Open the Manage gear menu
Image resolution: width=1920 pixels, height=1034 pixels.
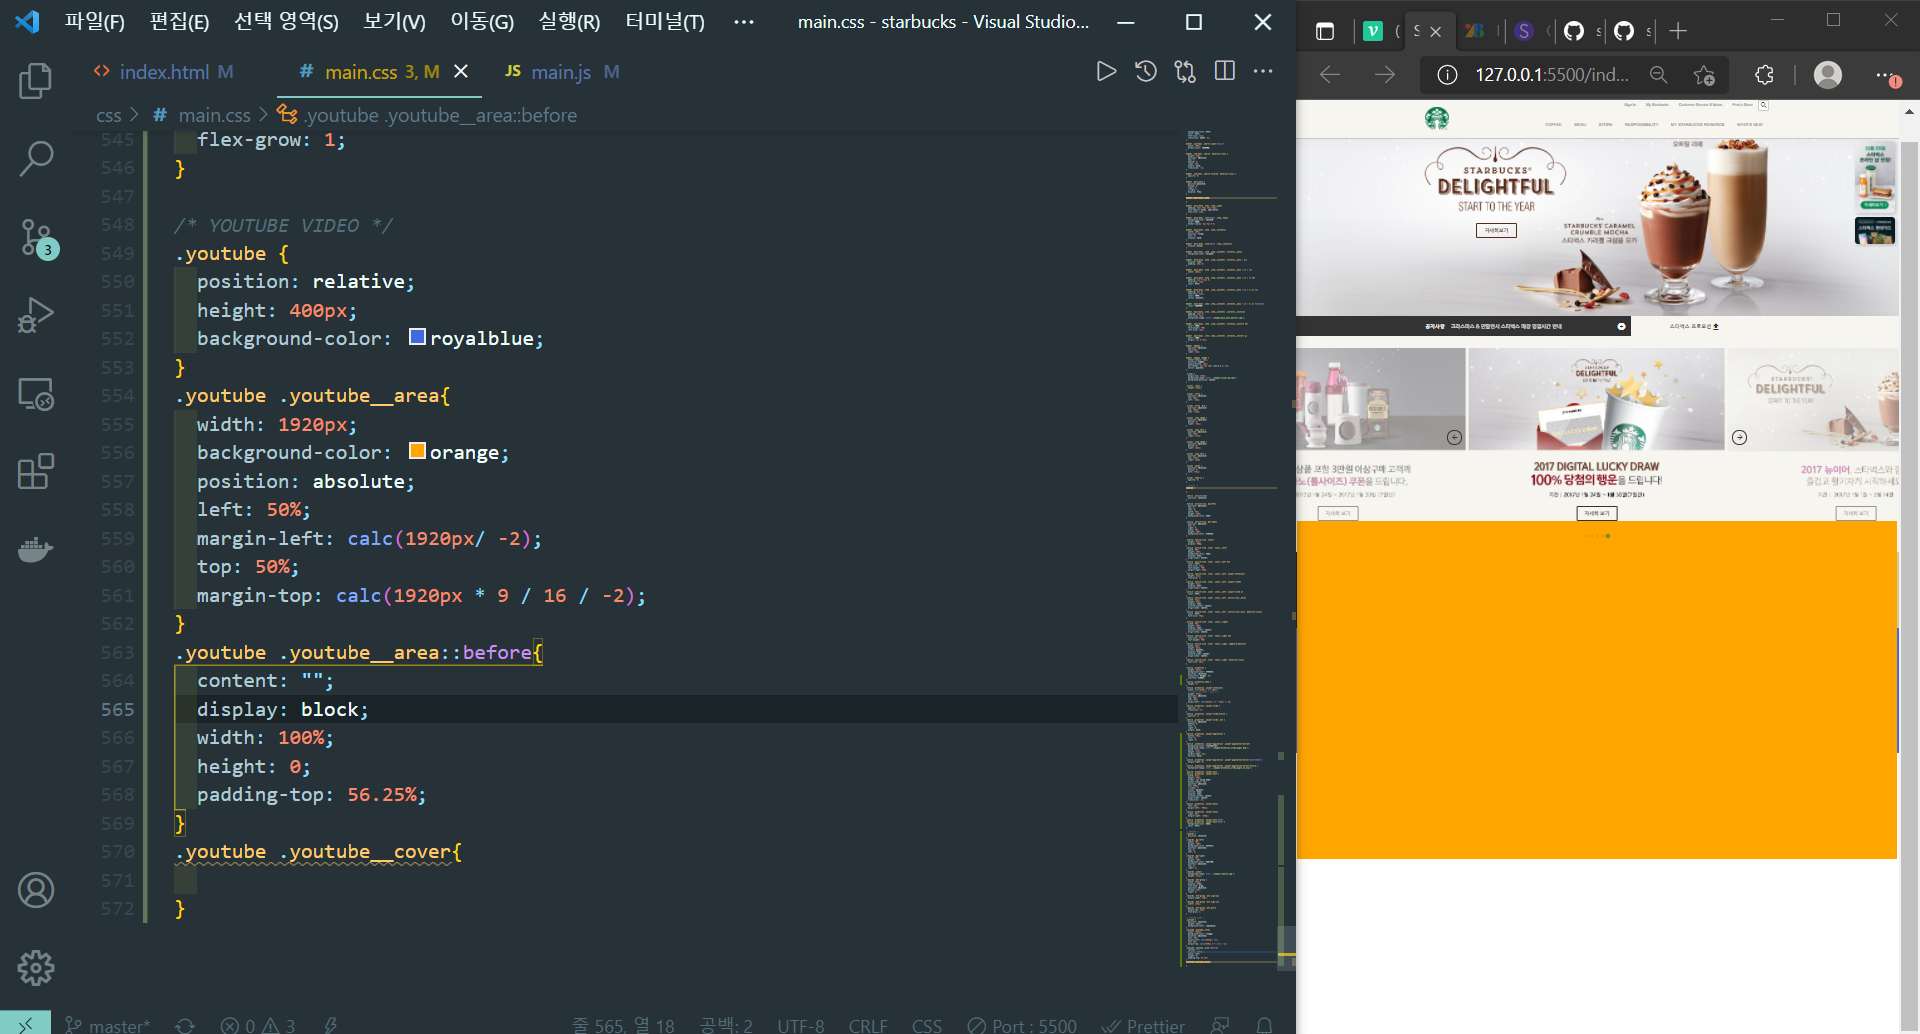36,967
